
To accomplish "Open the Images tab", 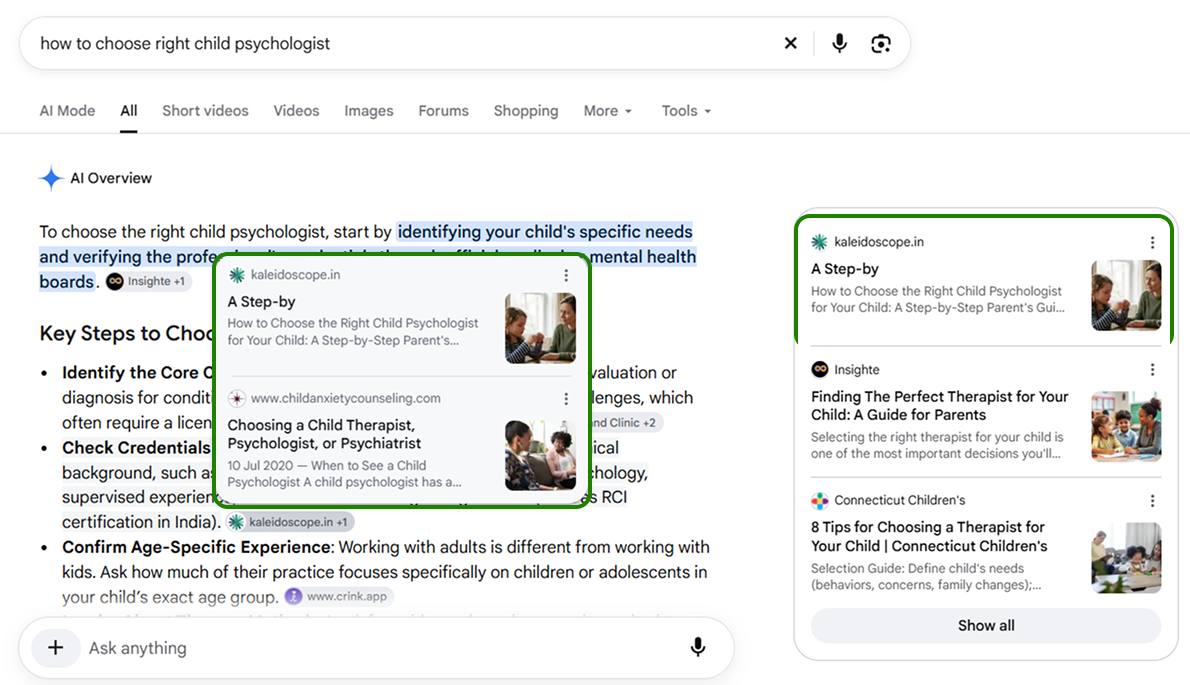I will [x=369, y=111].
